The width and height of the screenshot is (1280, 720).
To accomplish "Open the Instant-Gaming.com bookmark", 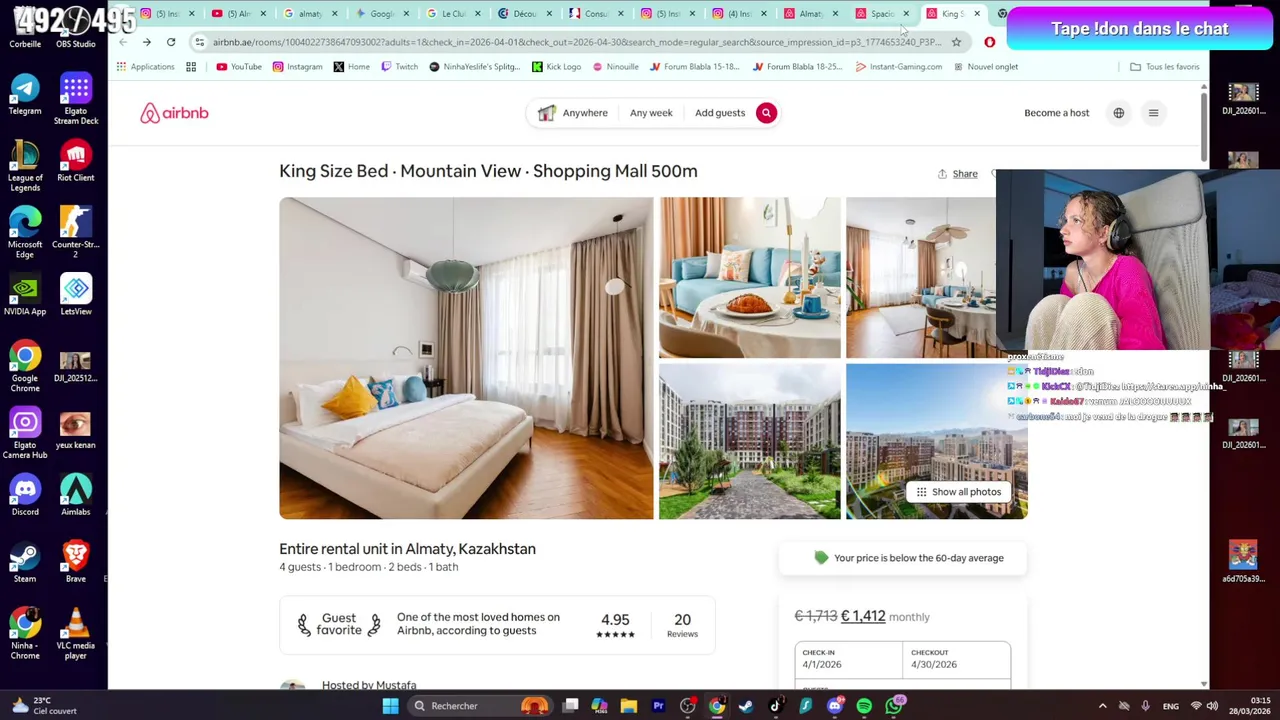I will point(899,67).
